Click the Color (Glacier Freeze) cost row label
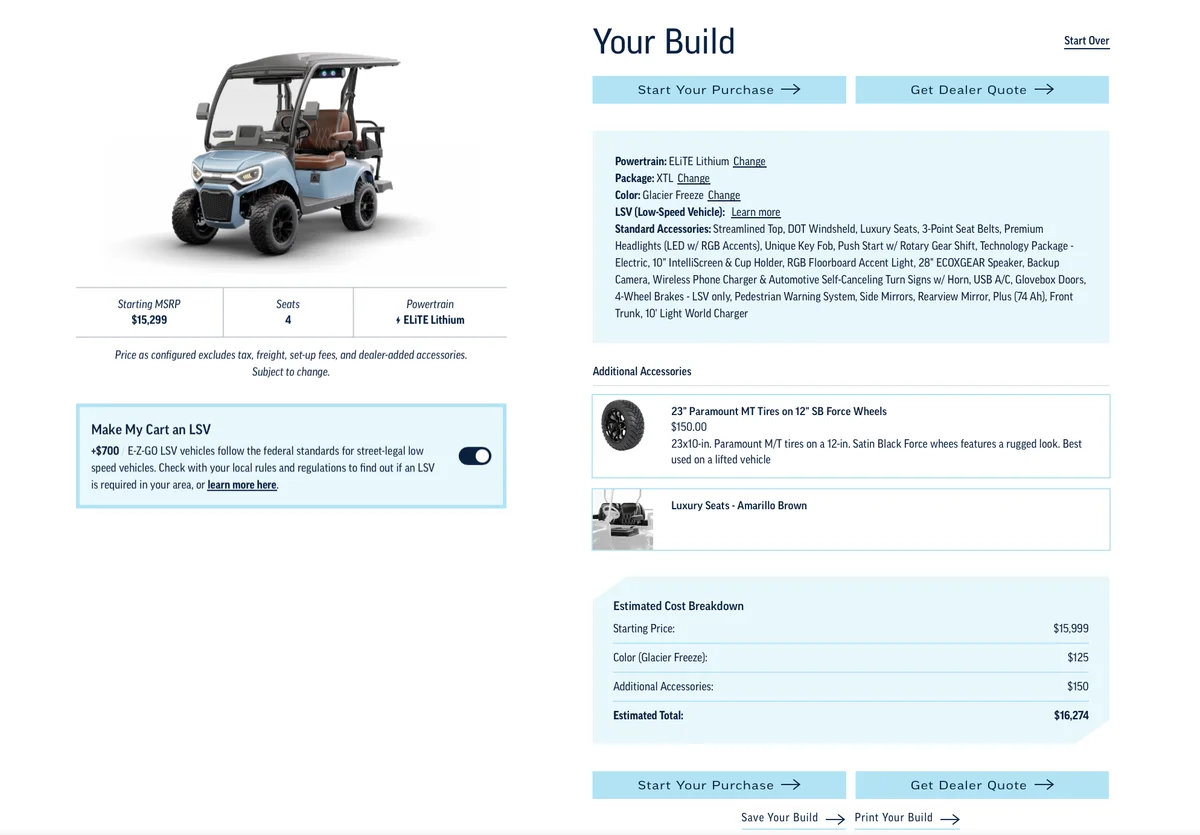 660,657
